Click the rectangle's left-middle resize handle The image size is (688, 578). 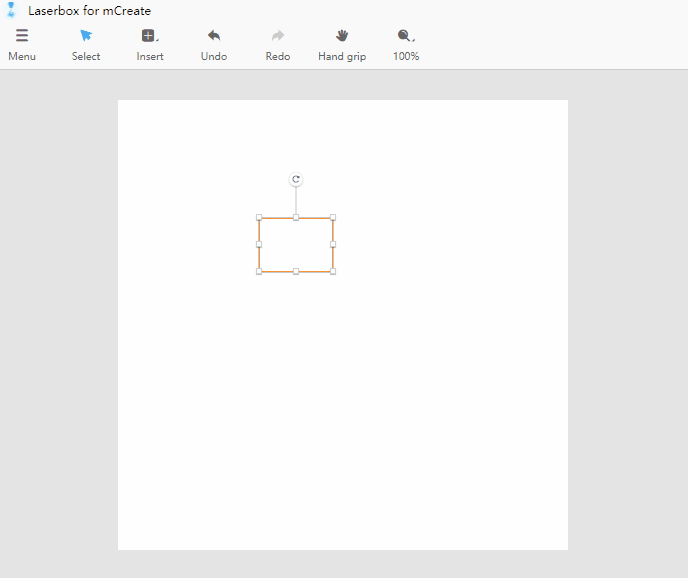point(259,244)
